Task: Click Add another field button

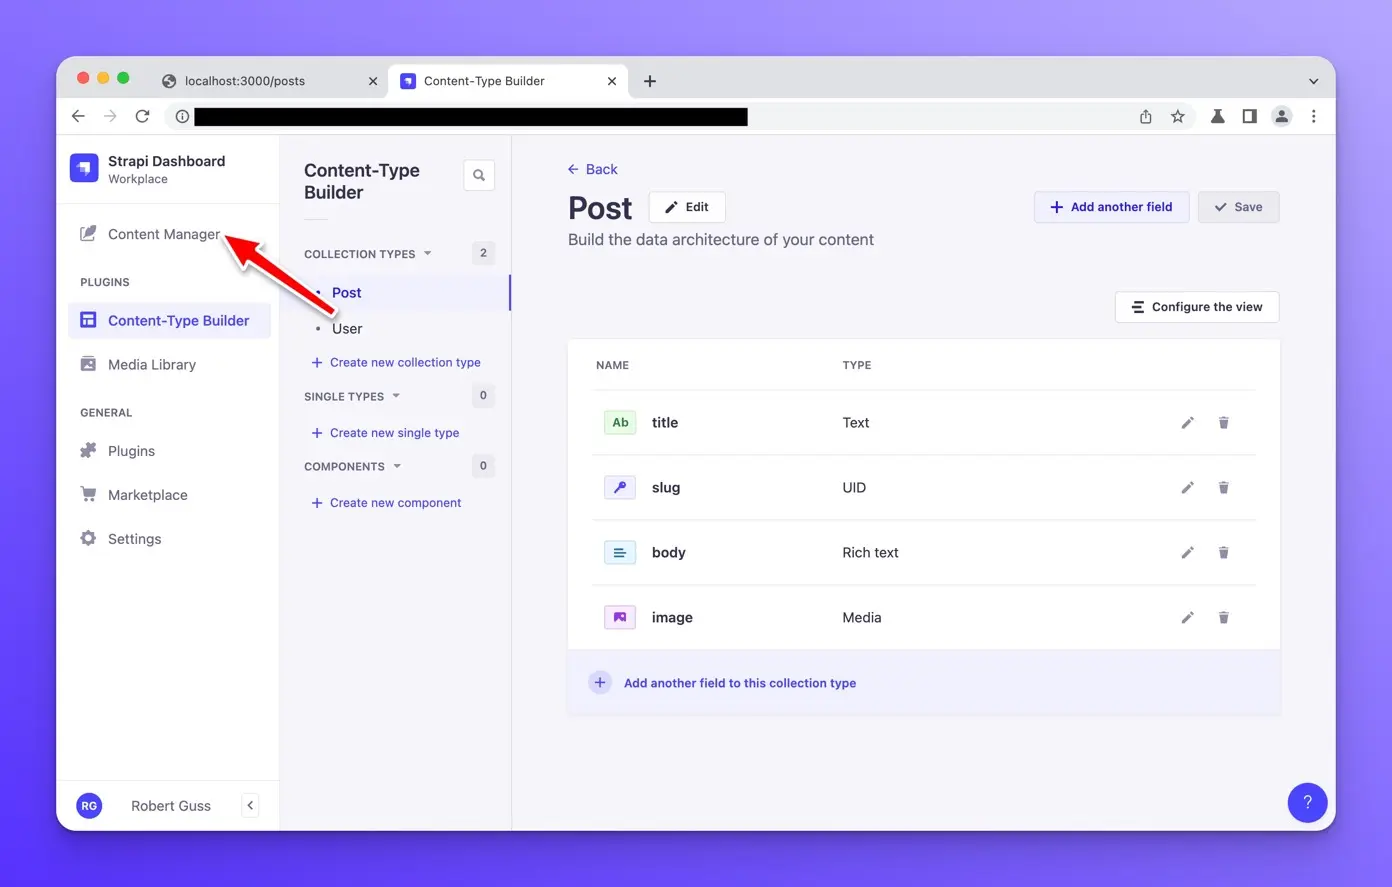Action: click(x=1111, y=207)
